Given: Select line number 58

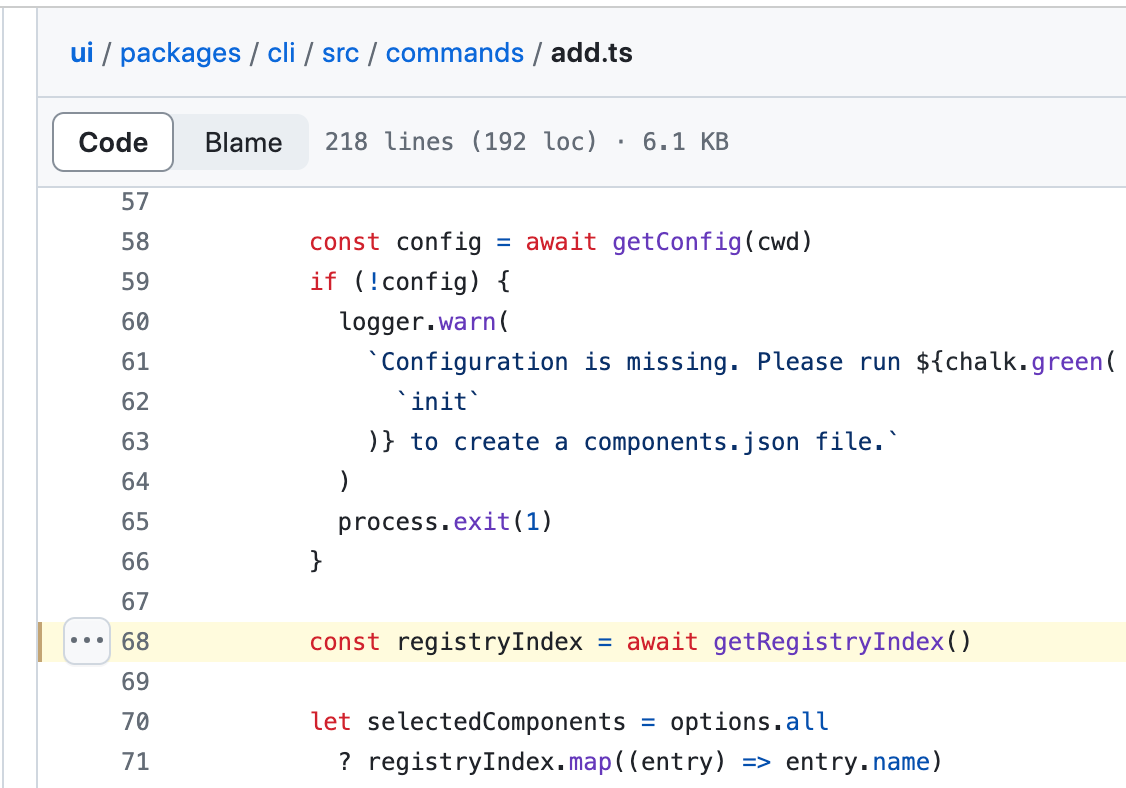Looking at the screenshot, I should pyautogui.click(x=134, y=241).
